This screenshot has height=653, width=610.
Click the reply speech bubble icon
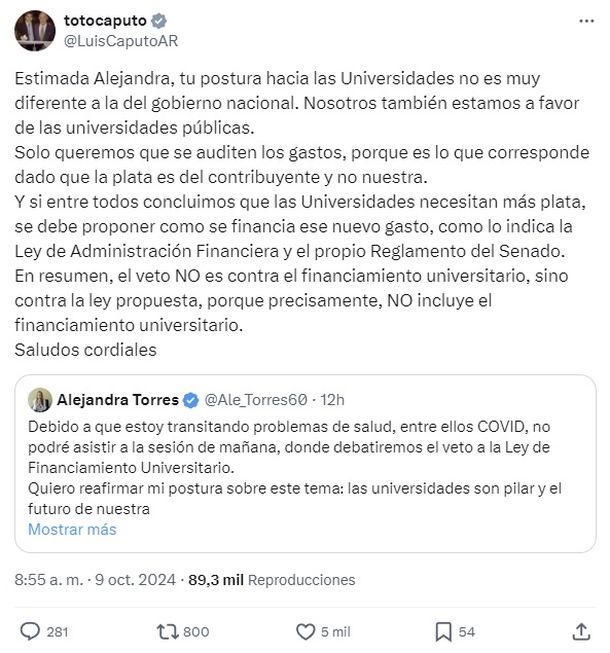pyautogui.click(x=30, y=631)
